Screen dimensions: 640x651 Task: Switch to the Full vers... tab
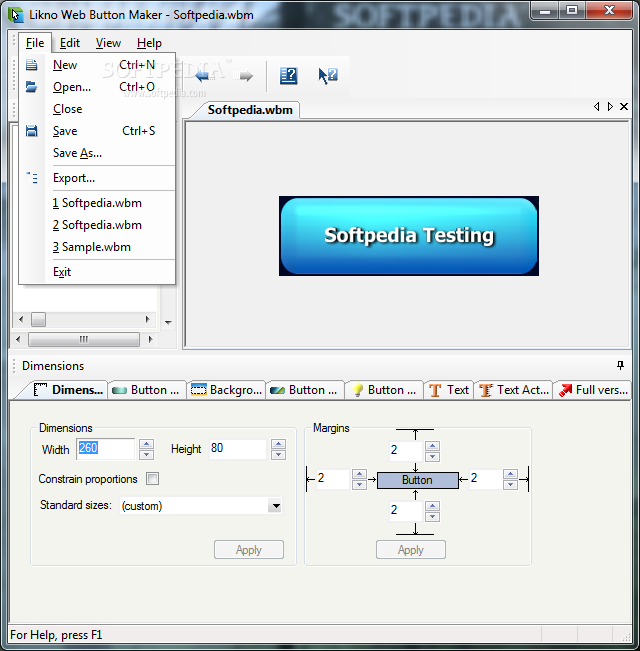593,390
